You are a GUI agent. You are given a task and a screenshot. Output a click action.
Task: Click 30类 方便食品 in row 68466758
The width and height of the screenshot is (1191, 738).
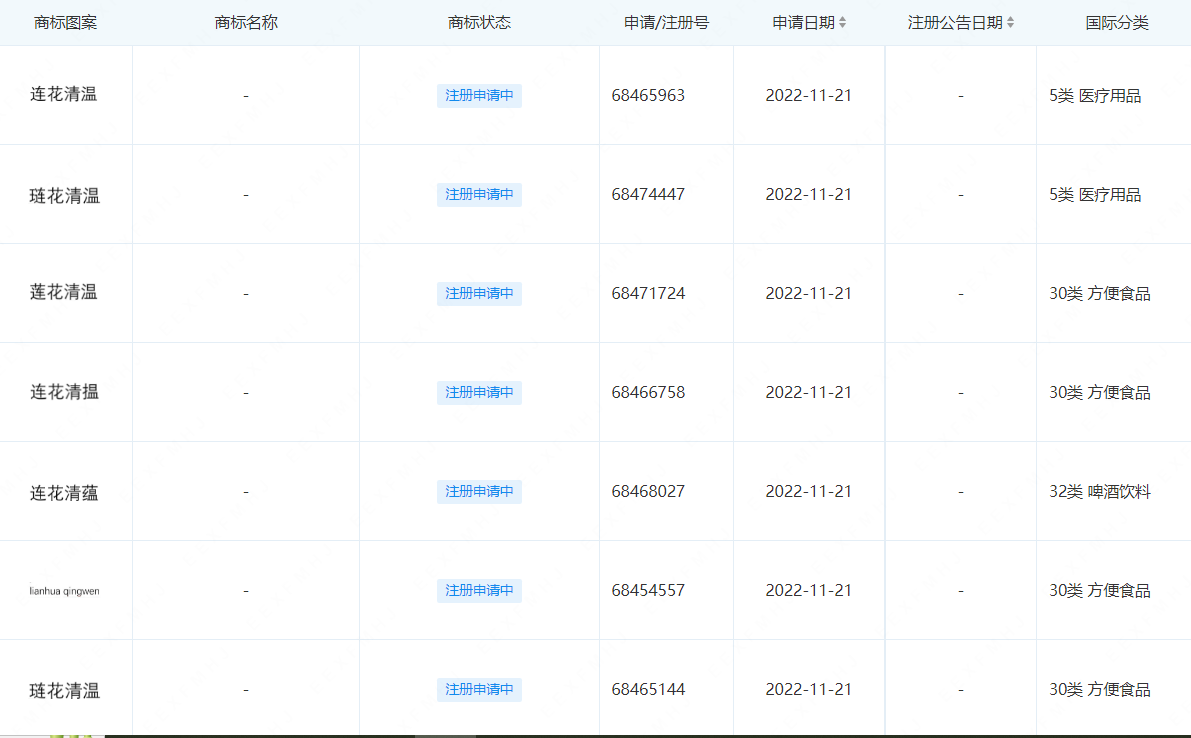1099,393
